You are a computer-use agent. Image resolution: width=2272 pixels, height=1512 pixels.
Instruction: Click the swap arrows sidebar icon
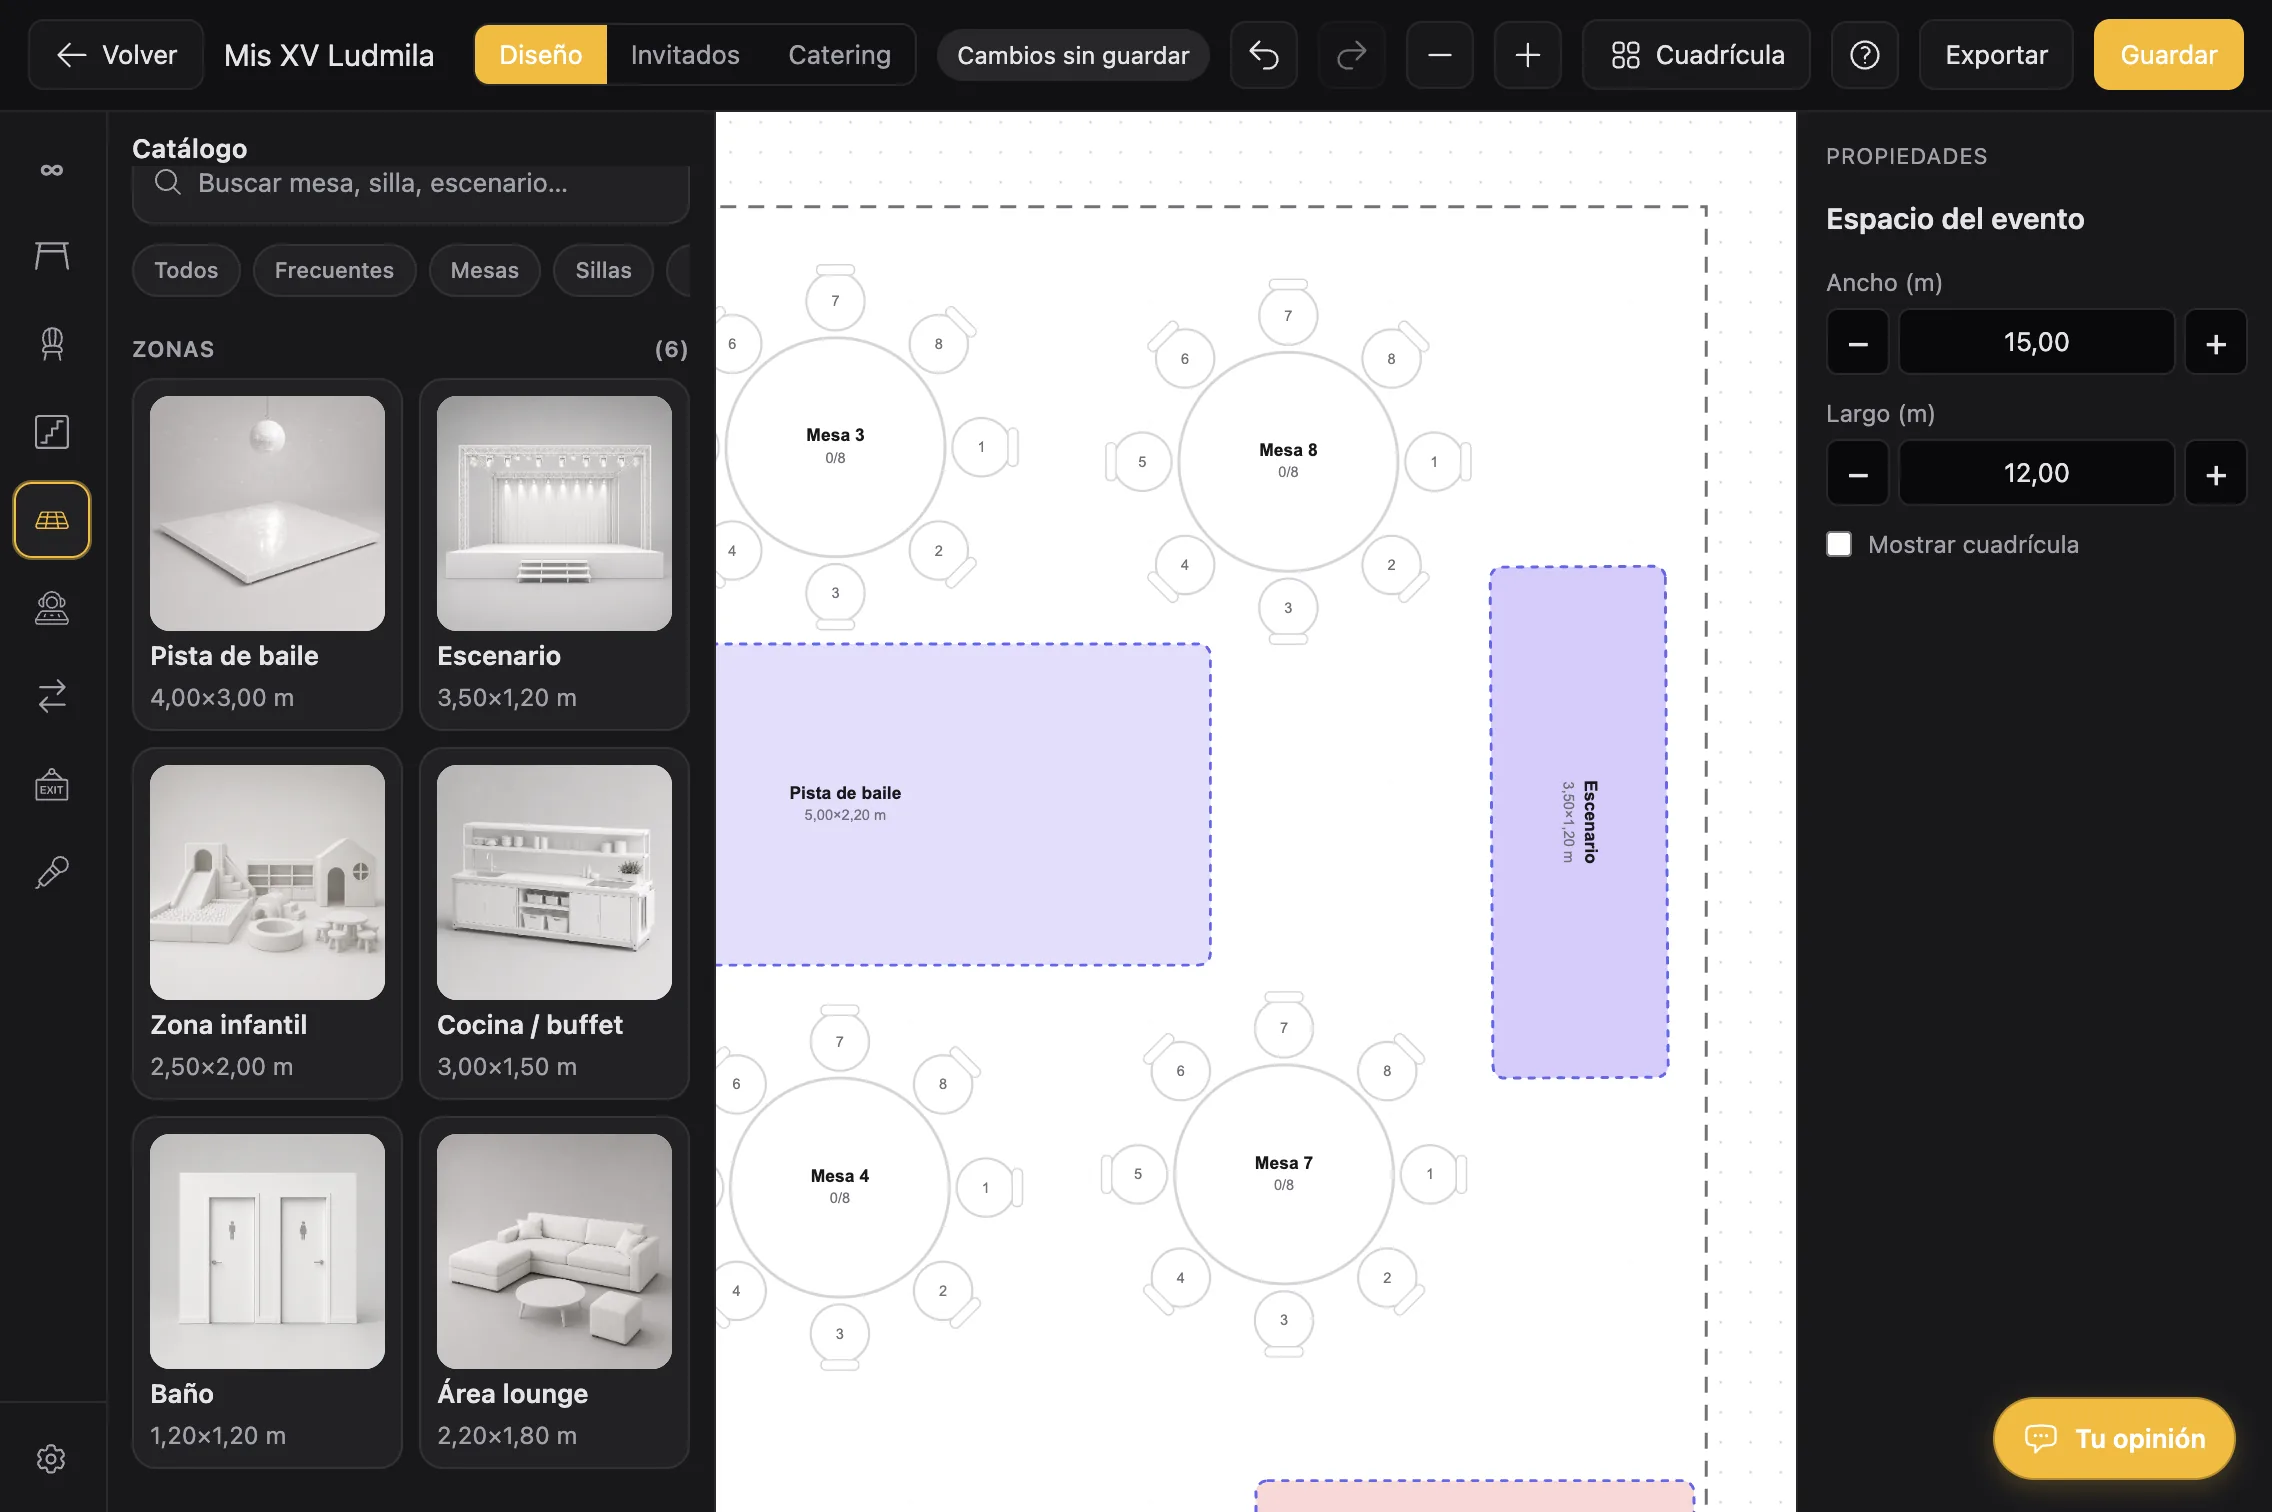[52, 696]
